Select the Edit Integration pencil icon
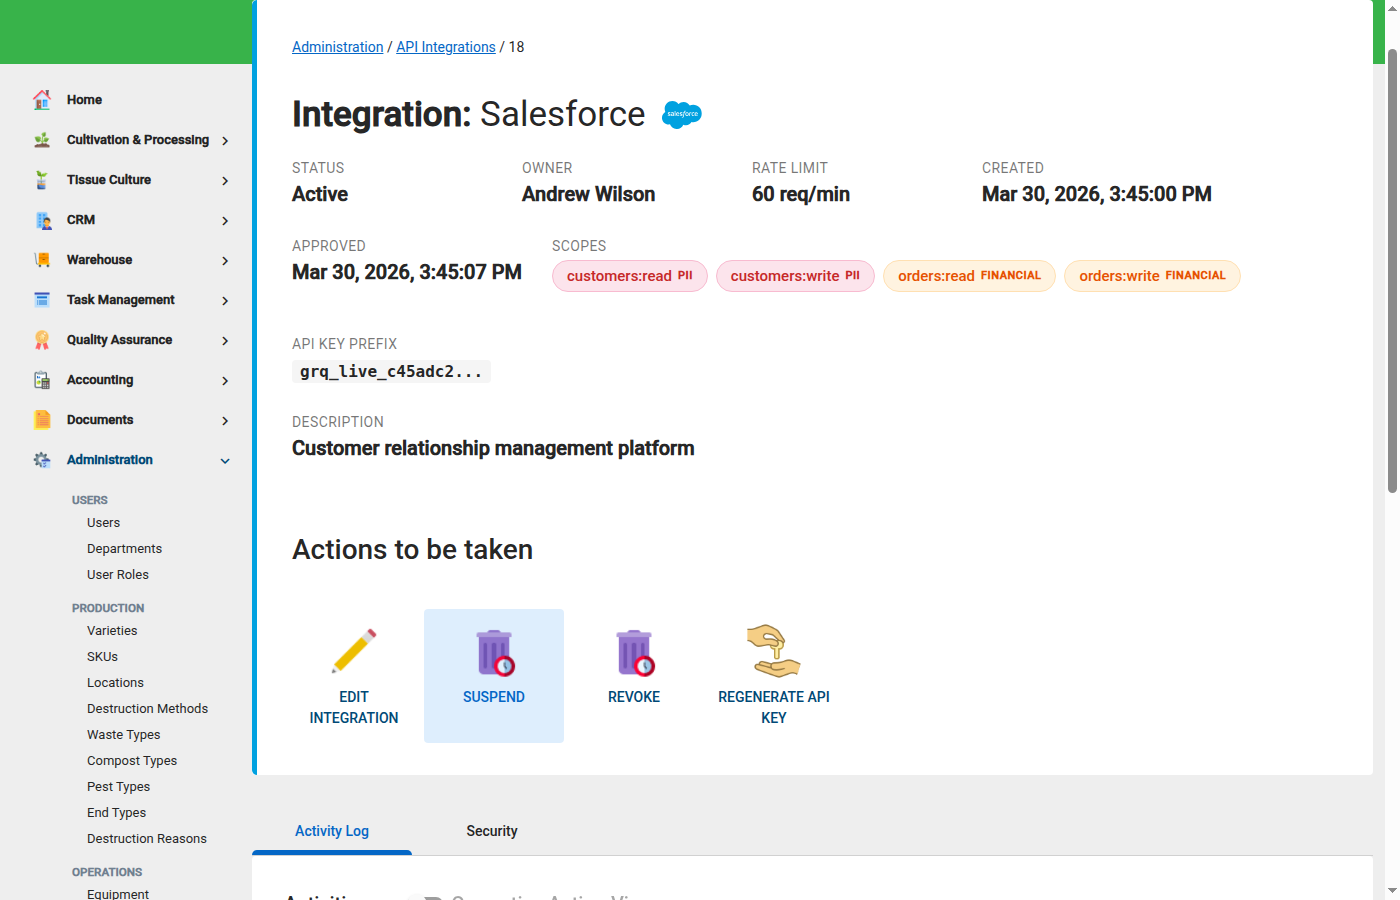This screenshot has height=900, width=1400. pos(354,651)
